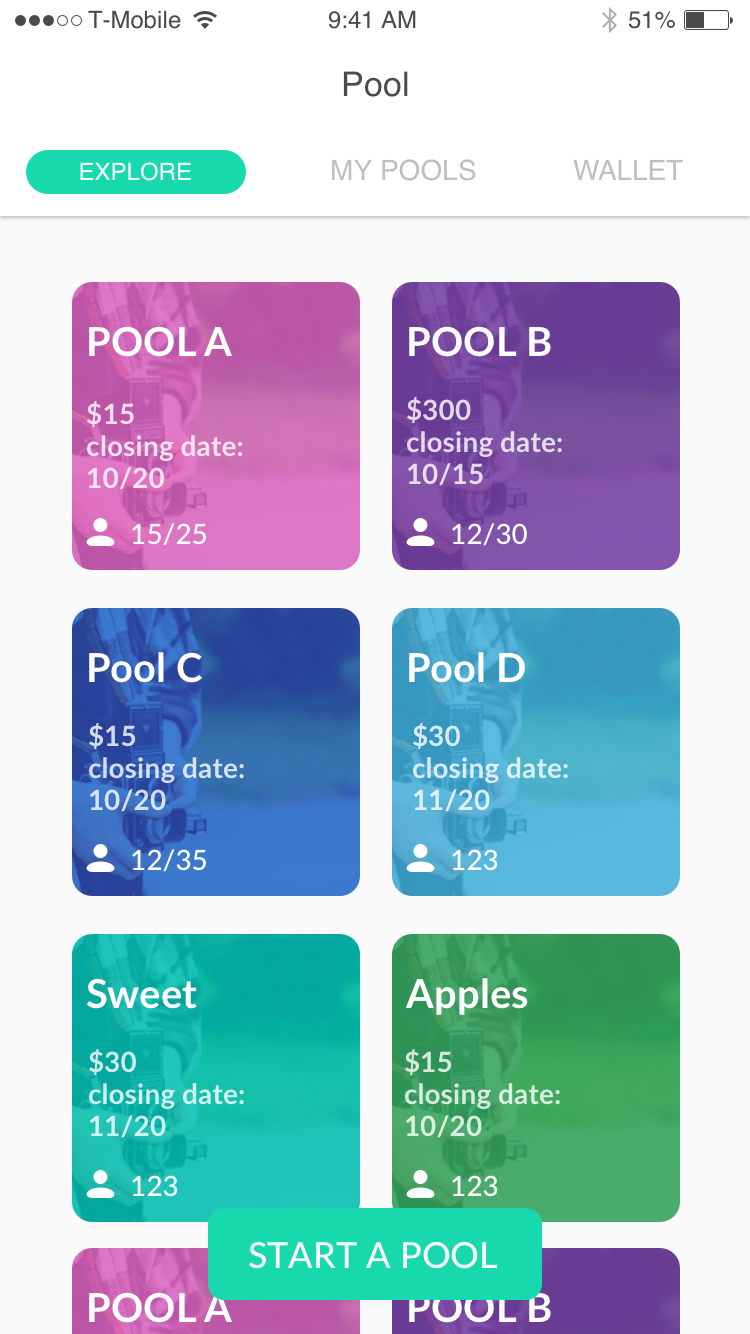Tap the person icon on Pool D card
The height and width of the screenshot is (1334, 750).
[421, 859]
